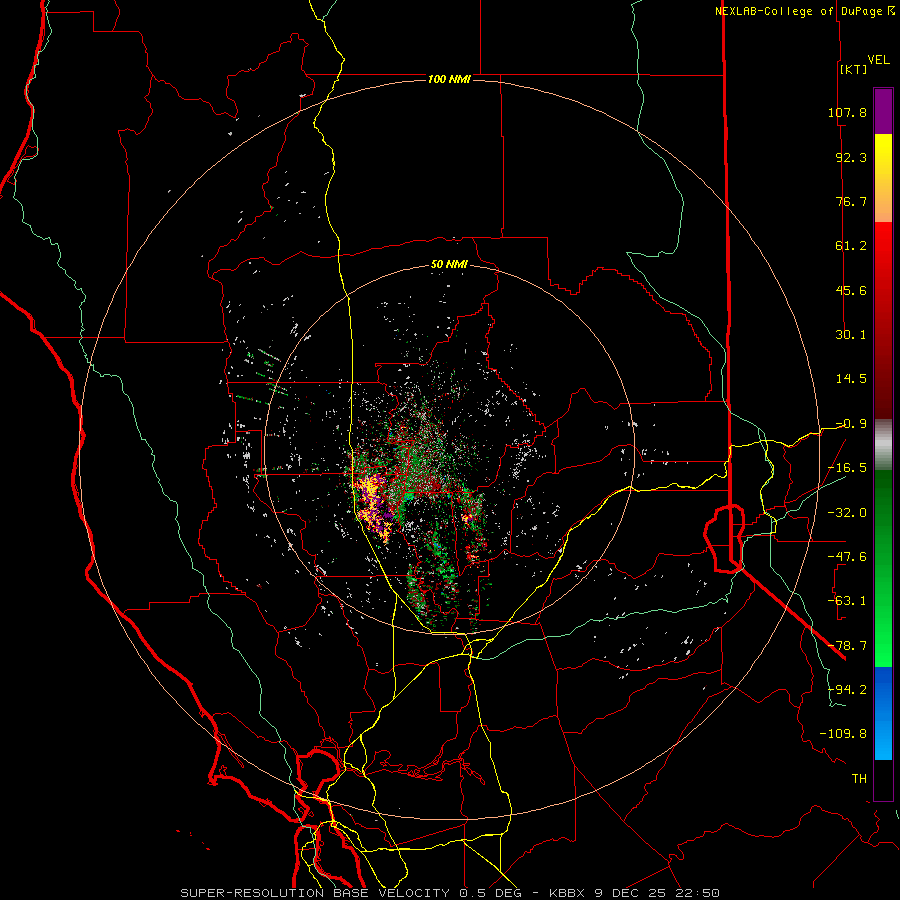
Task: Click the gray near-zero segment of the color bar
Action: (883, 445)
